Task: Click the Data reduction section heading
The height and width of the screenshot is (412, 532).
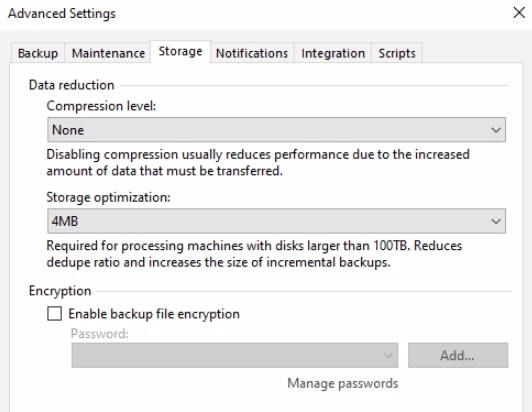Action: pyautogui.click(x=72, y=85)
